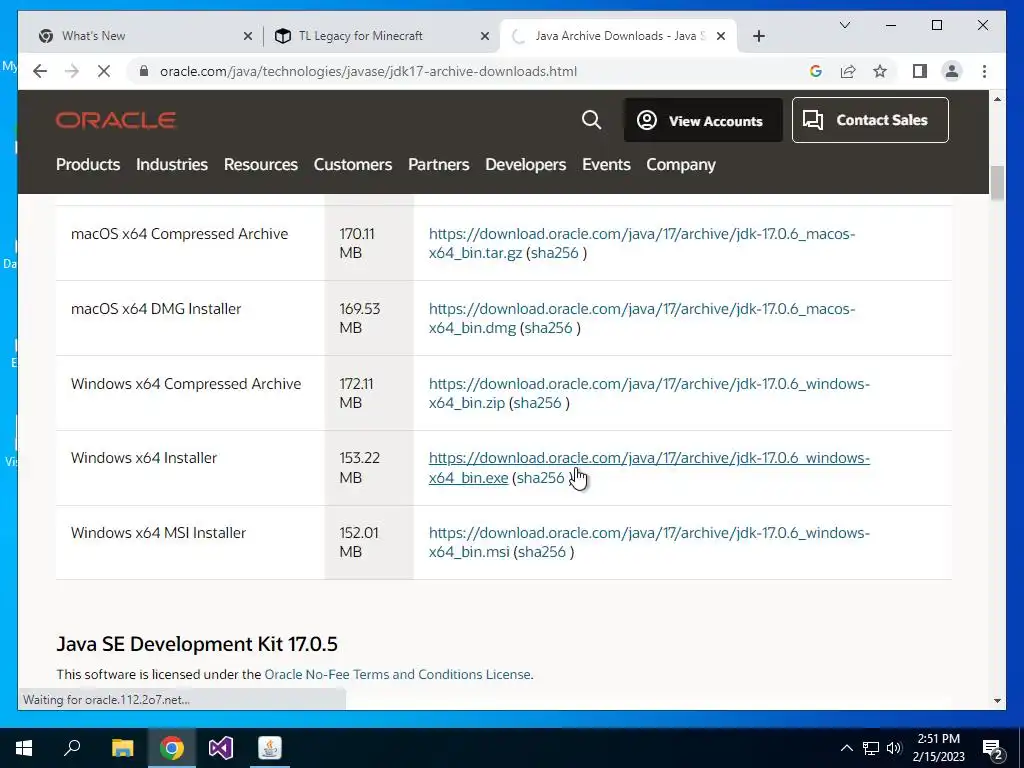The height and width of the screenshot is (768, 1024).
Task: Select the Java Archive Downloads tab
Action: (617, 36)
